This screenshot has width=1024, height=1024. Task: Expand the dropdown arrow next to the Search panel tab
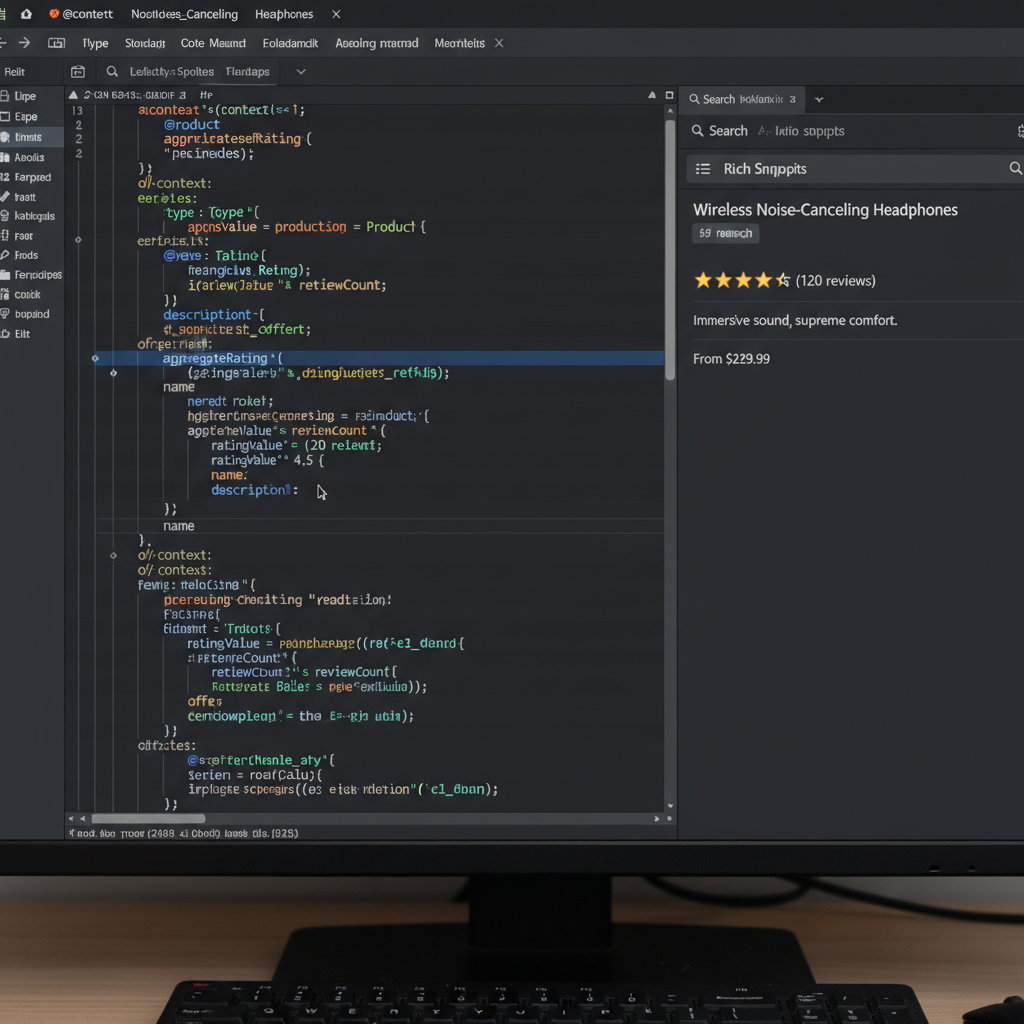pyautogui.click(x=818, y=99)
